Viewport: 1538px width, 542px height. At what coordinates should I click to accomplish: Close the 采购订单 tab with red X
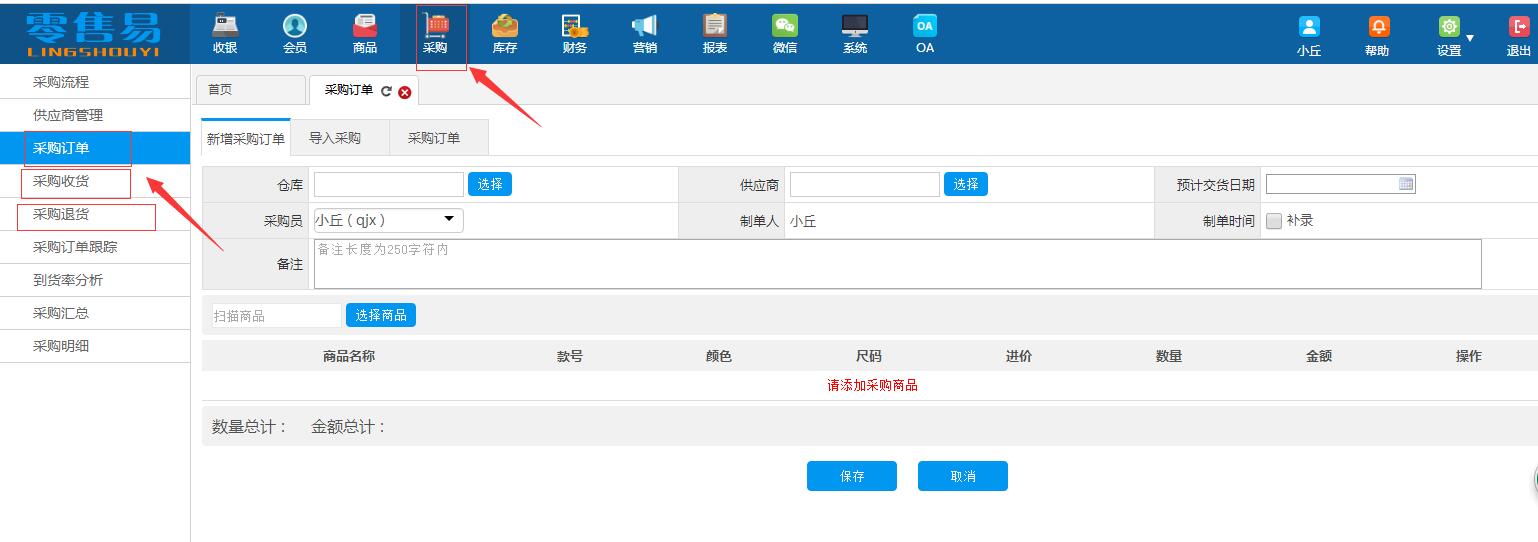405,92
